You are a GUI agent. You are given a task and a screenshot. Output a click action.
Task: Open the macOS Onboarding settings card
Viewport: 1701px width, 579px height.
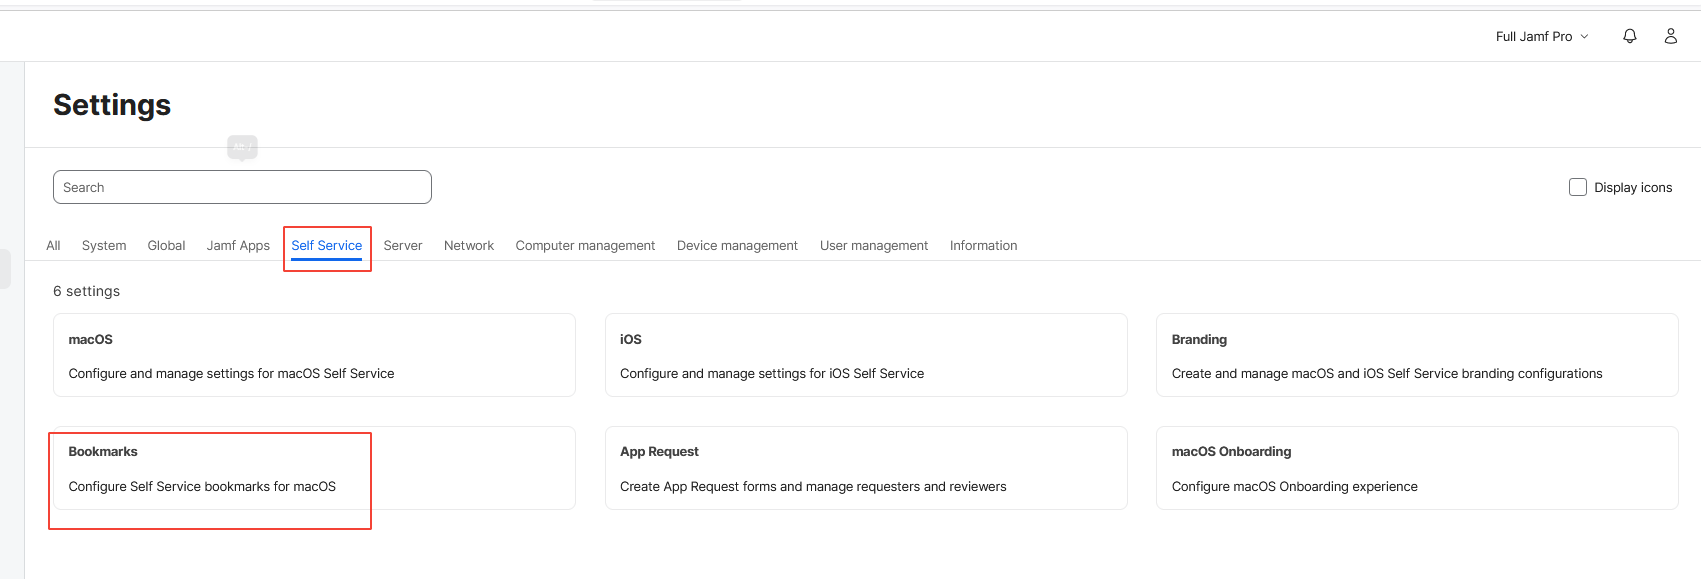point(1417,468)
